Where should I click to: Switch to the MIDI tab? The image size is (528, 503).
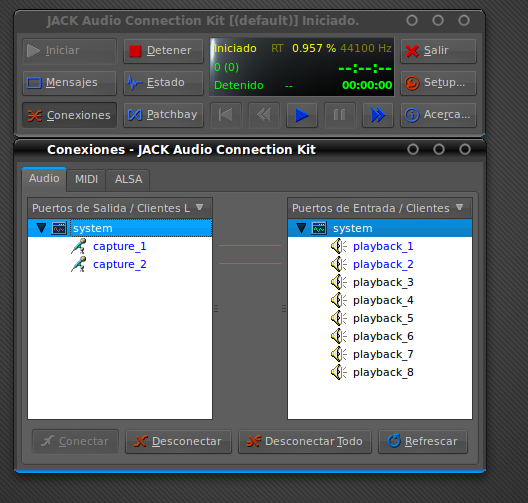pyautogui.click(x=86, y=179)
